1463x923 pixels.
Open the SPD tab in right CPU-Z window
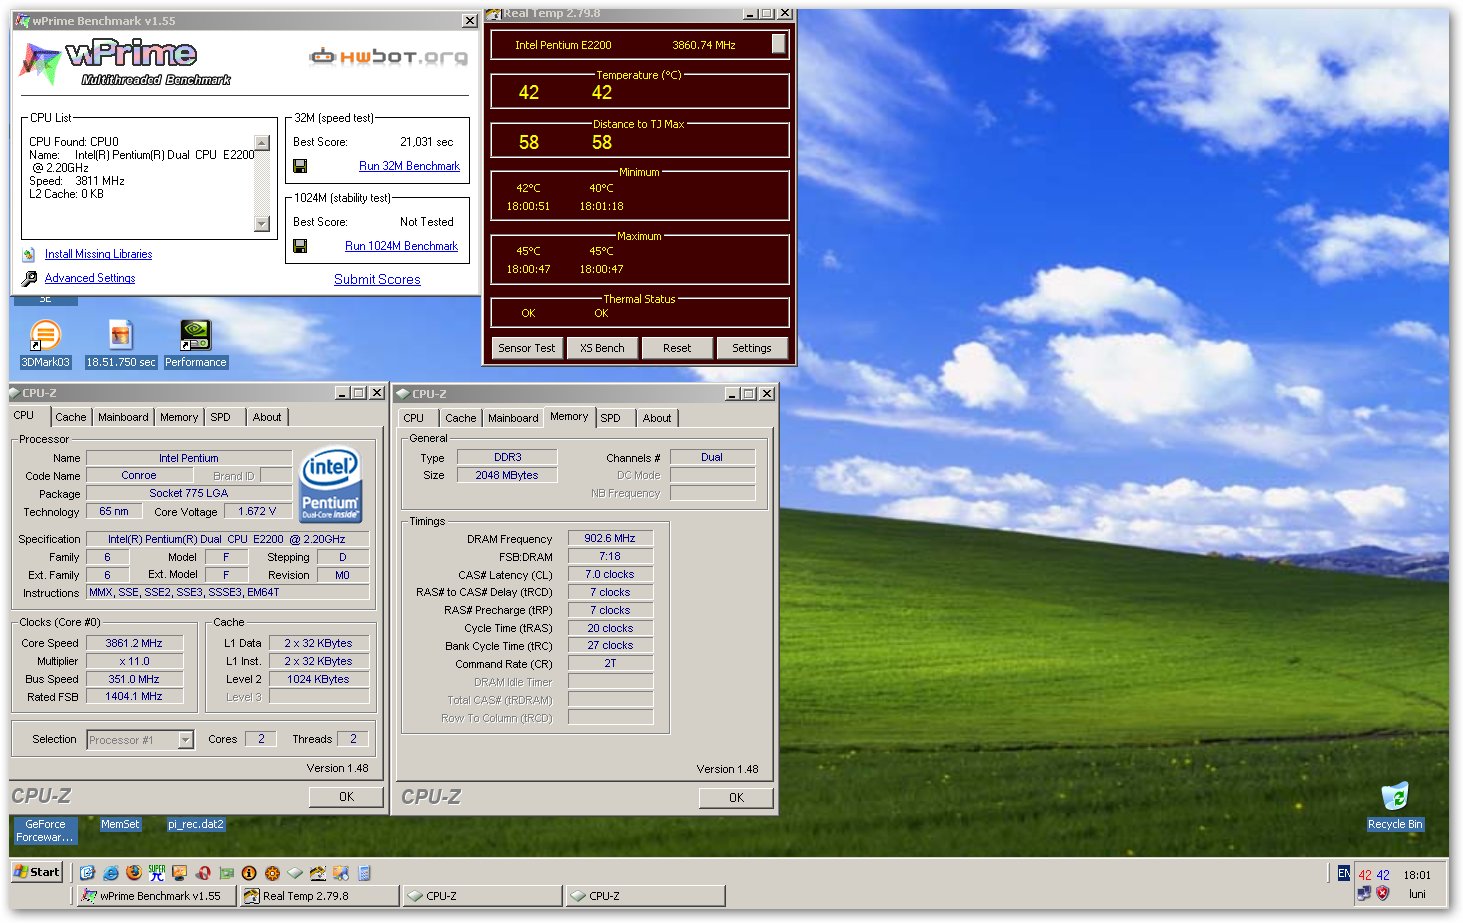pyautogui.click(x=611, y=418)
